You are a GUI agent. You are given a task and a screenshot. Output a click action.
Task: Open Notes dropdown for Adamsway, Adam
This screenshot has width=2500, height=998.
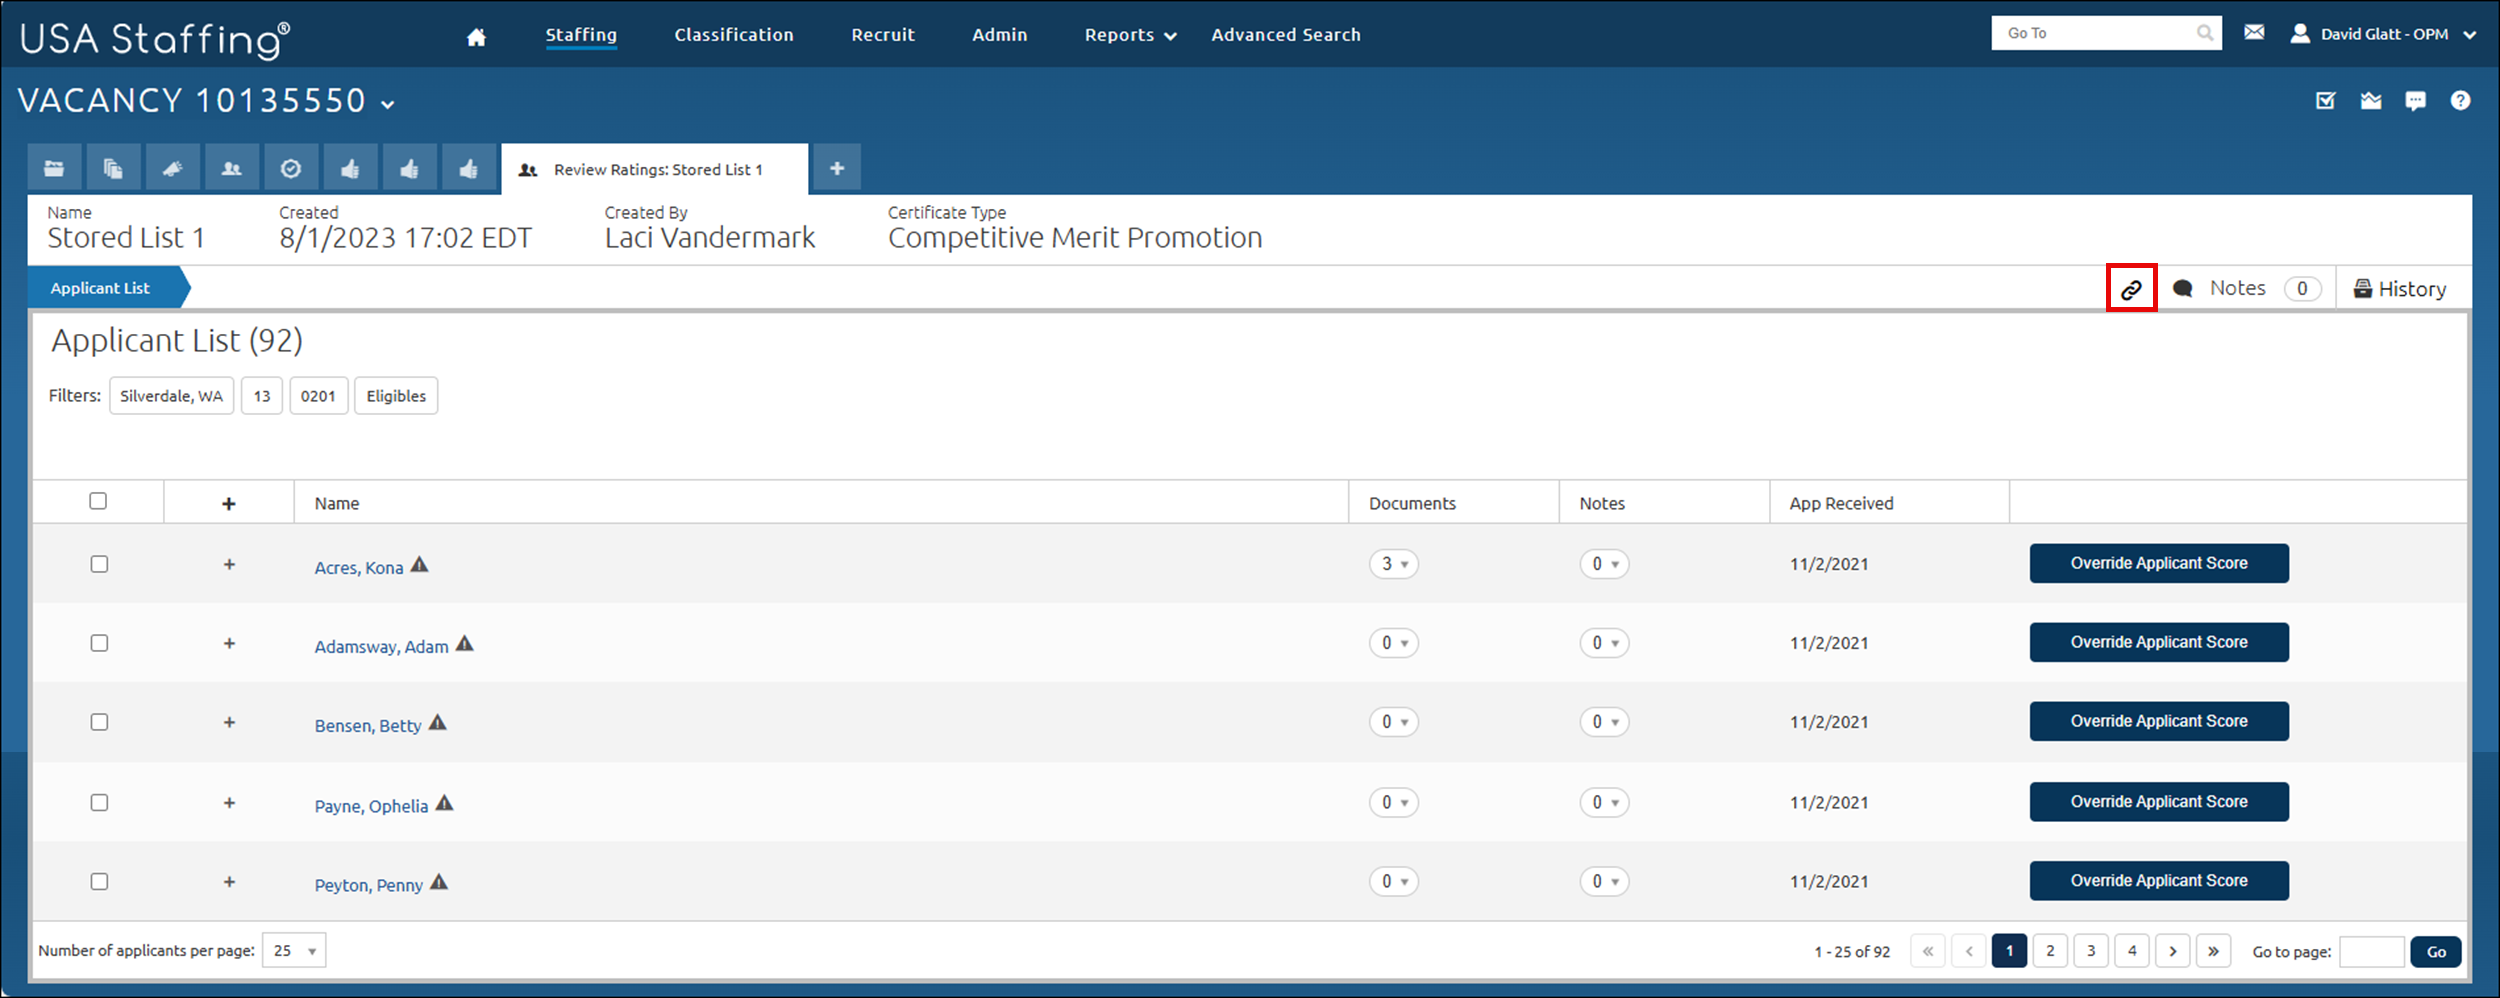(x=1604, y=643)
